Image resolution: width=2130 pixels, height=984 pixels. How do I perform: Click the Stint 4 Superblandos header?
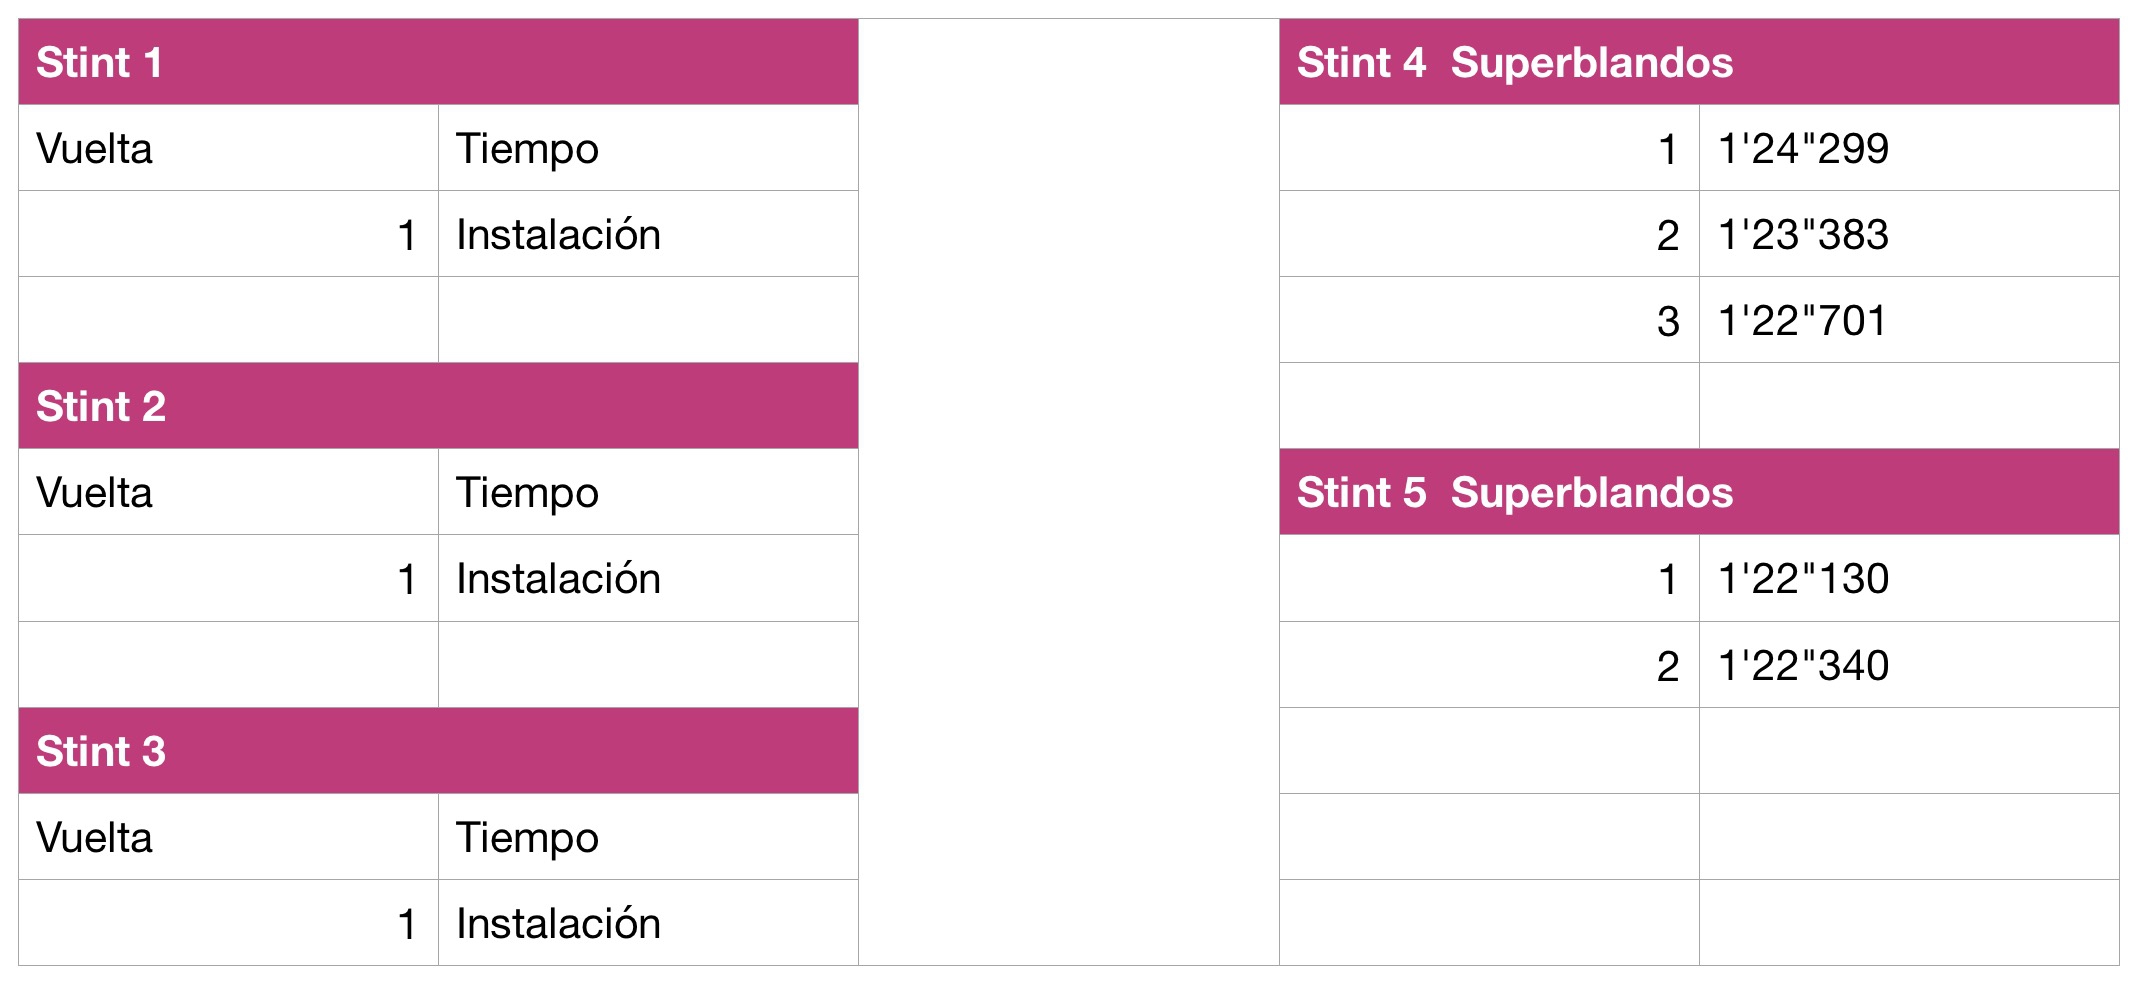point(1698,62)
